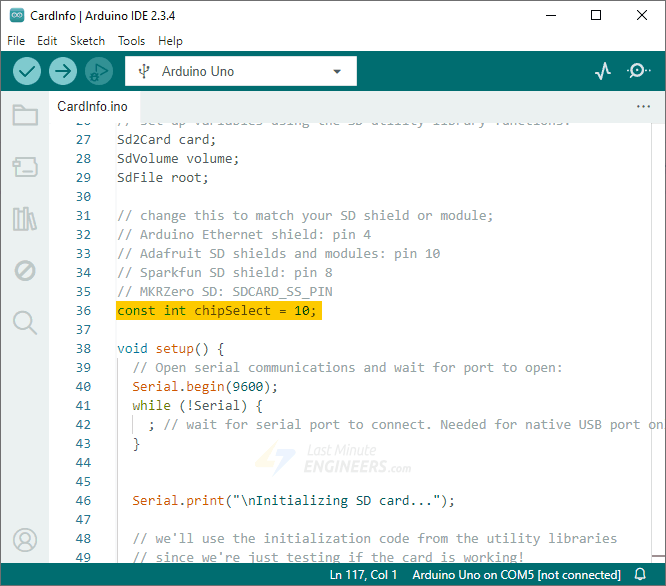666x586 pixels.
Task: Open the Serial Monitor
Action: [x=638, y=71]
